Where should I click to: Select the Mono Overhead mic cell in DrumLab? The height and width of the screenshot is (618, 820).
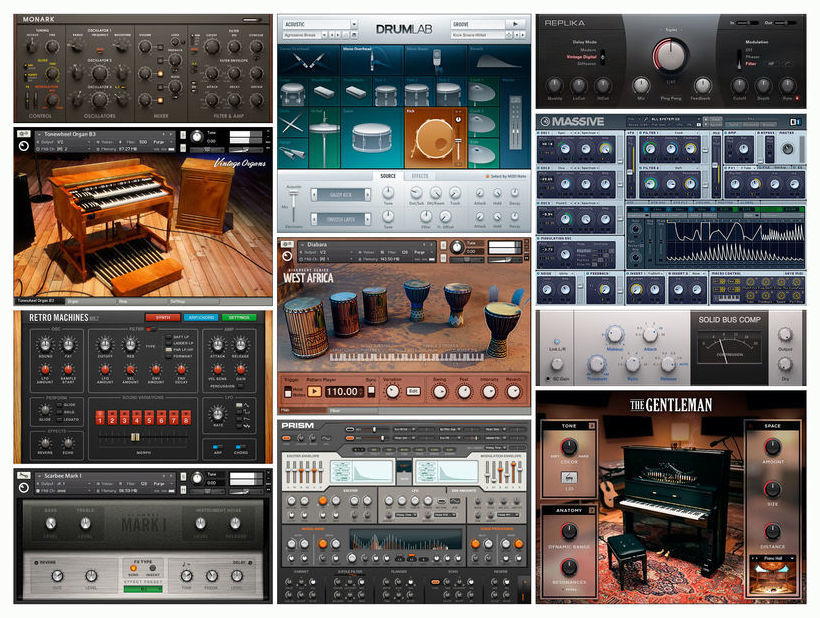click(x=372, y=61)
